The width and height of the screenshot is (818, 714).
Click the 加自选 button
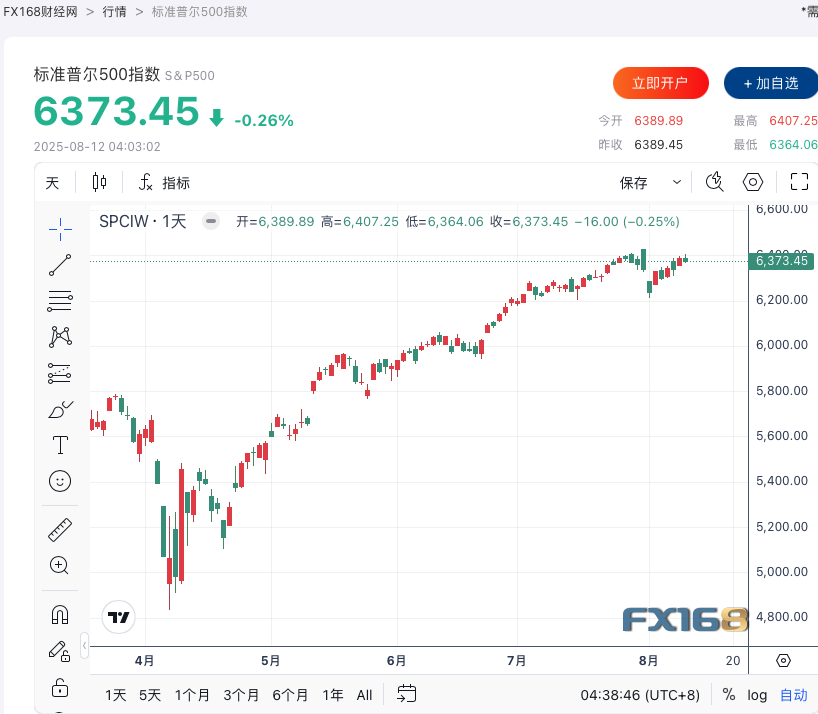[x=770, y=83]
